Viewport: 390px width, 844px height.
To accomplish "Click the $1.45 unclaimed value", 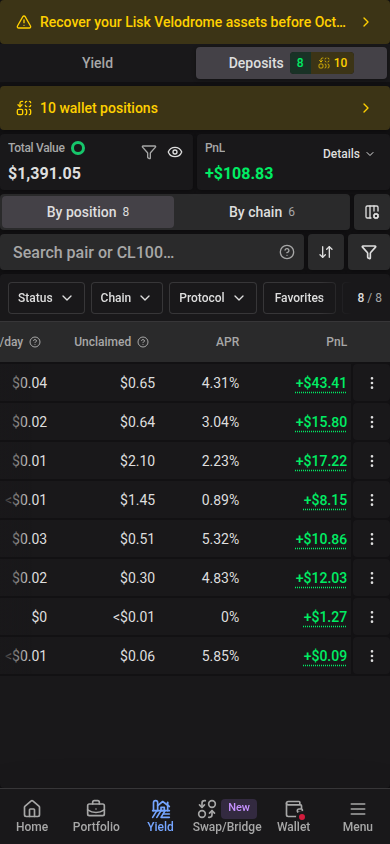I will pyautogui.click(x=138, y=500).
